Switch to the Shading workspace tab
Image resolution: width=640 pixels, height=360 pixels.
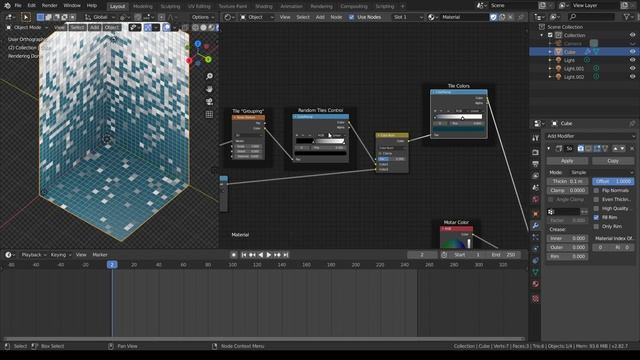(x=264, y=6)
